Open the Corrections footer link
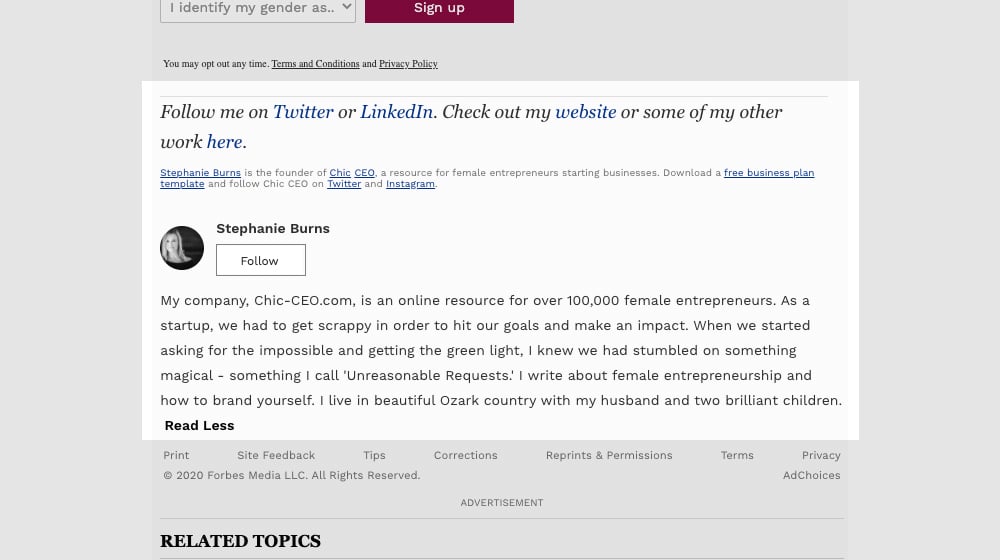 [466, 455]
